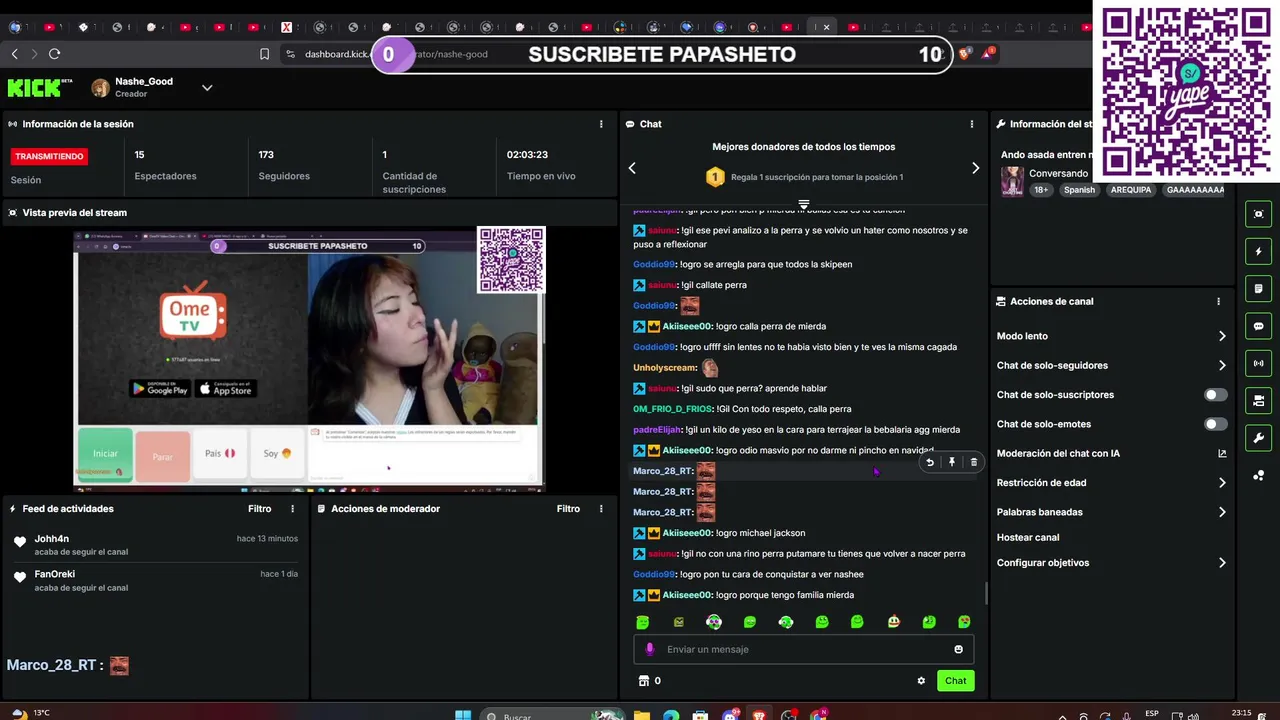Delete the hovered Marco_28_RT chat message
The width and height of the screenshot is (1280, 720).
974,462
